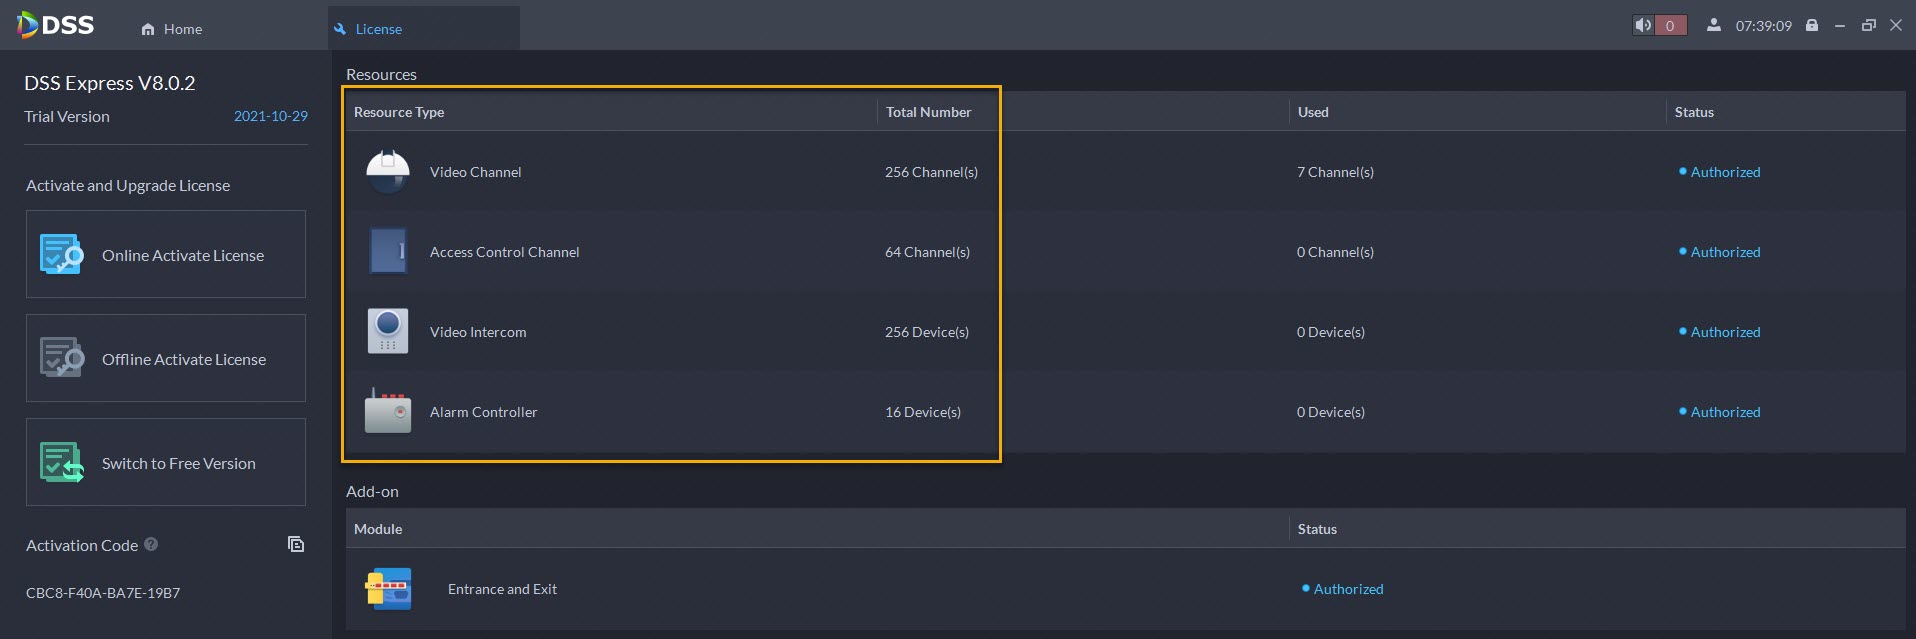Click the Alarm Controller icon
This screenshot has height=639, width=1916.
point(388,411)
